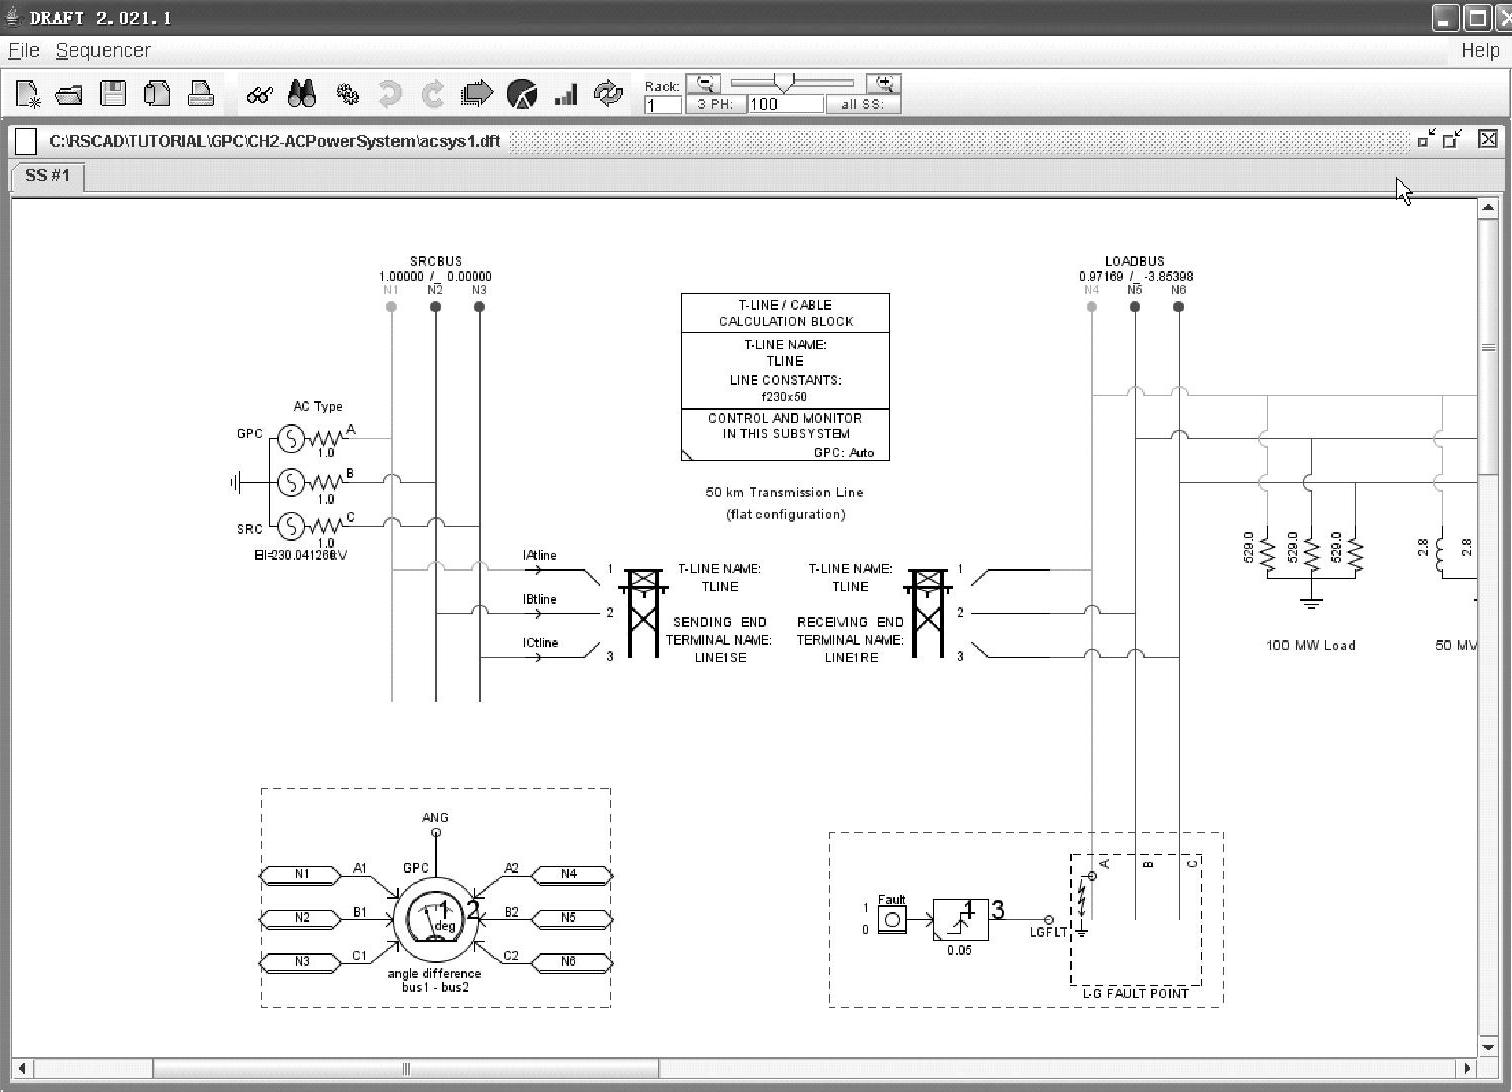The image size is (1512, 1092).
Task: Open the File menu
Action: 23,50
